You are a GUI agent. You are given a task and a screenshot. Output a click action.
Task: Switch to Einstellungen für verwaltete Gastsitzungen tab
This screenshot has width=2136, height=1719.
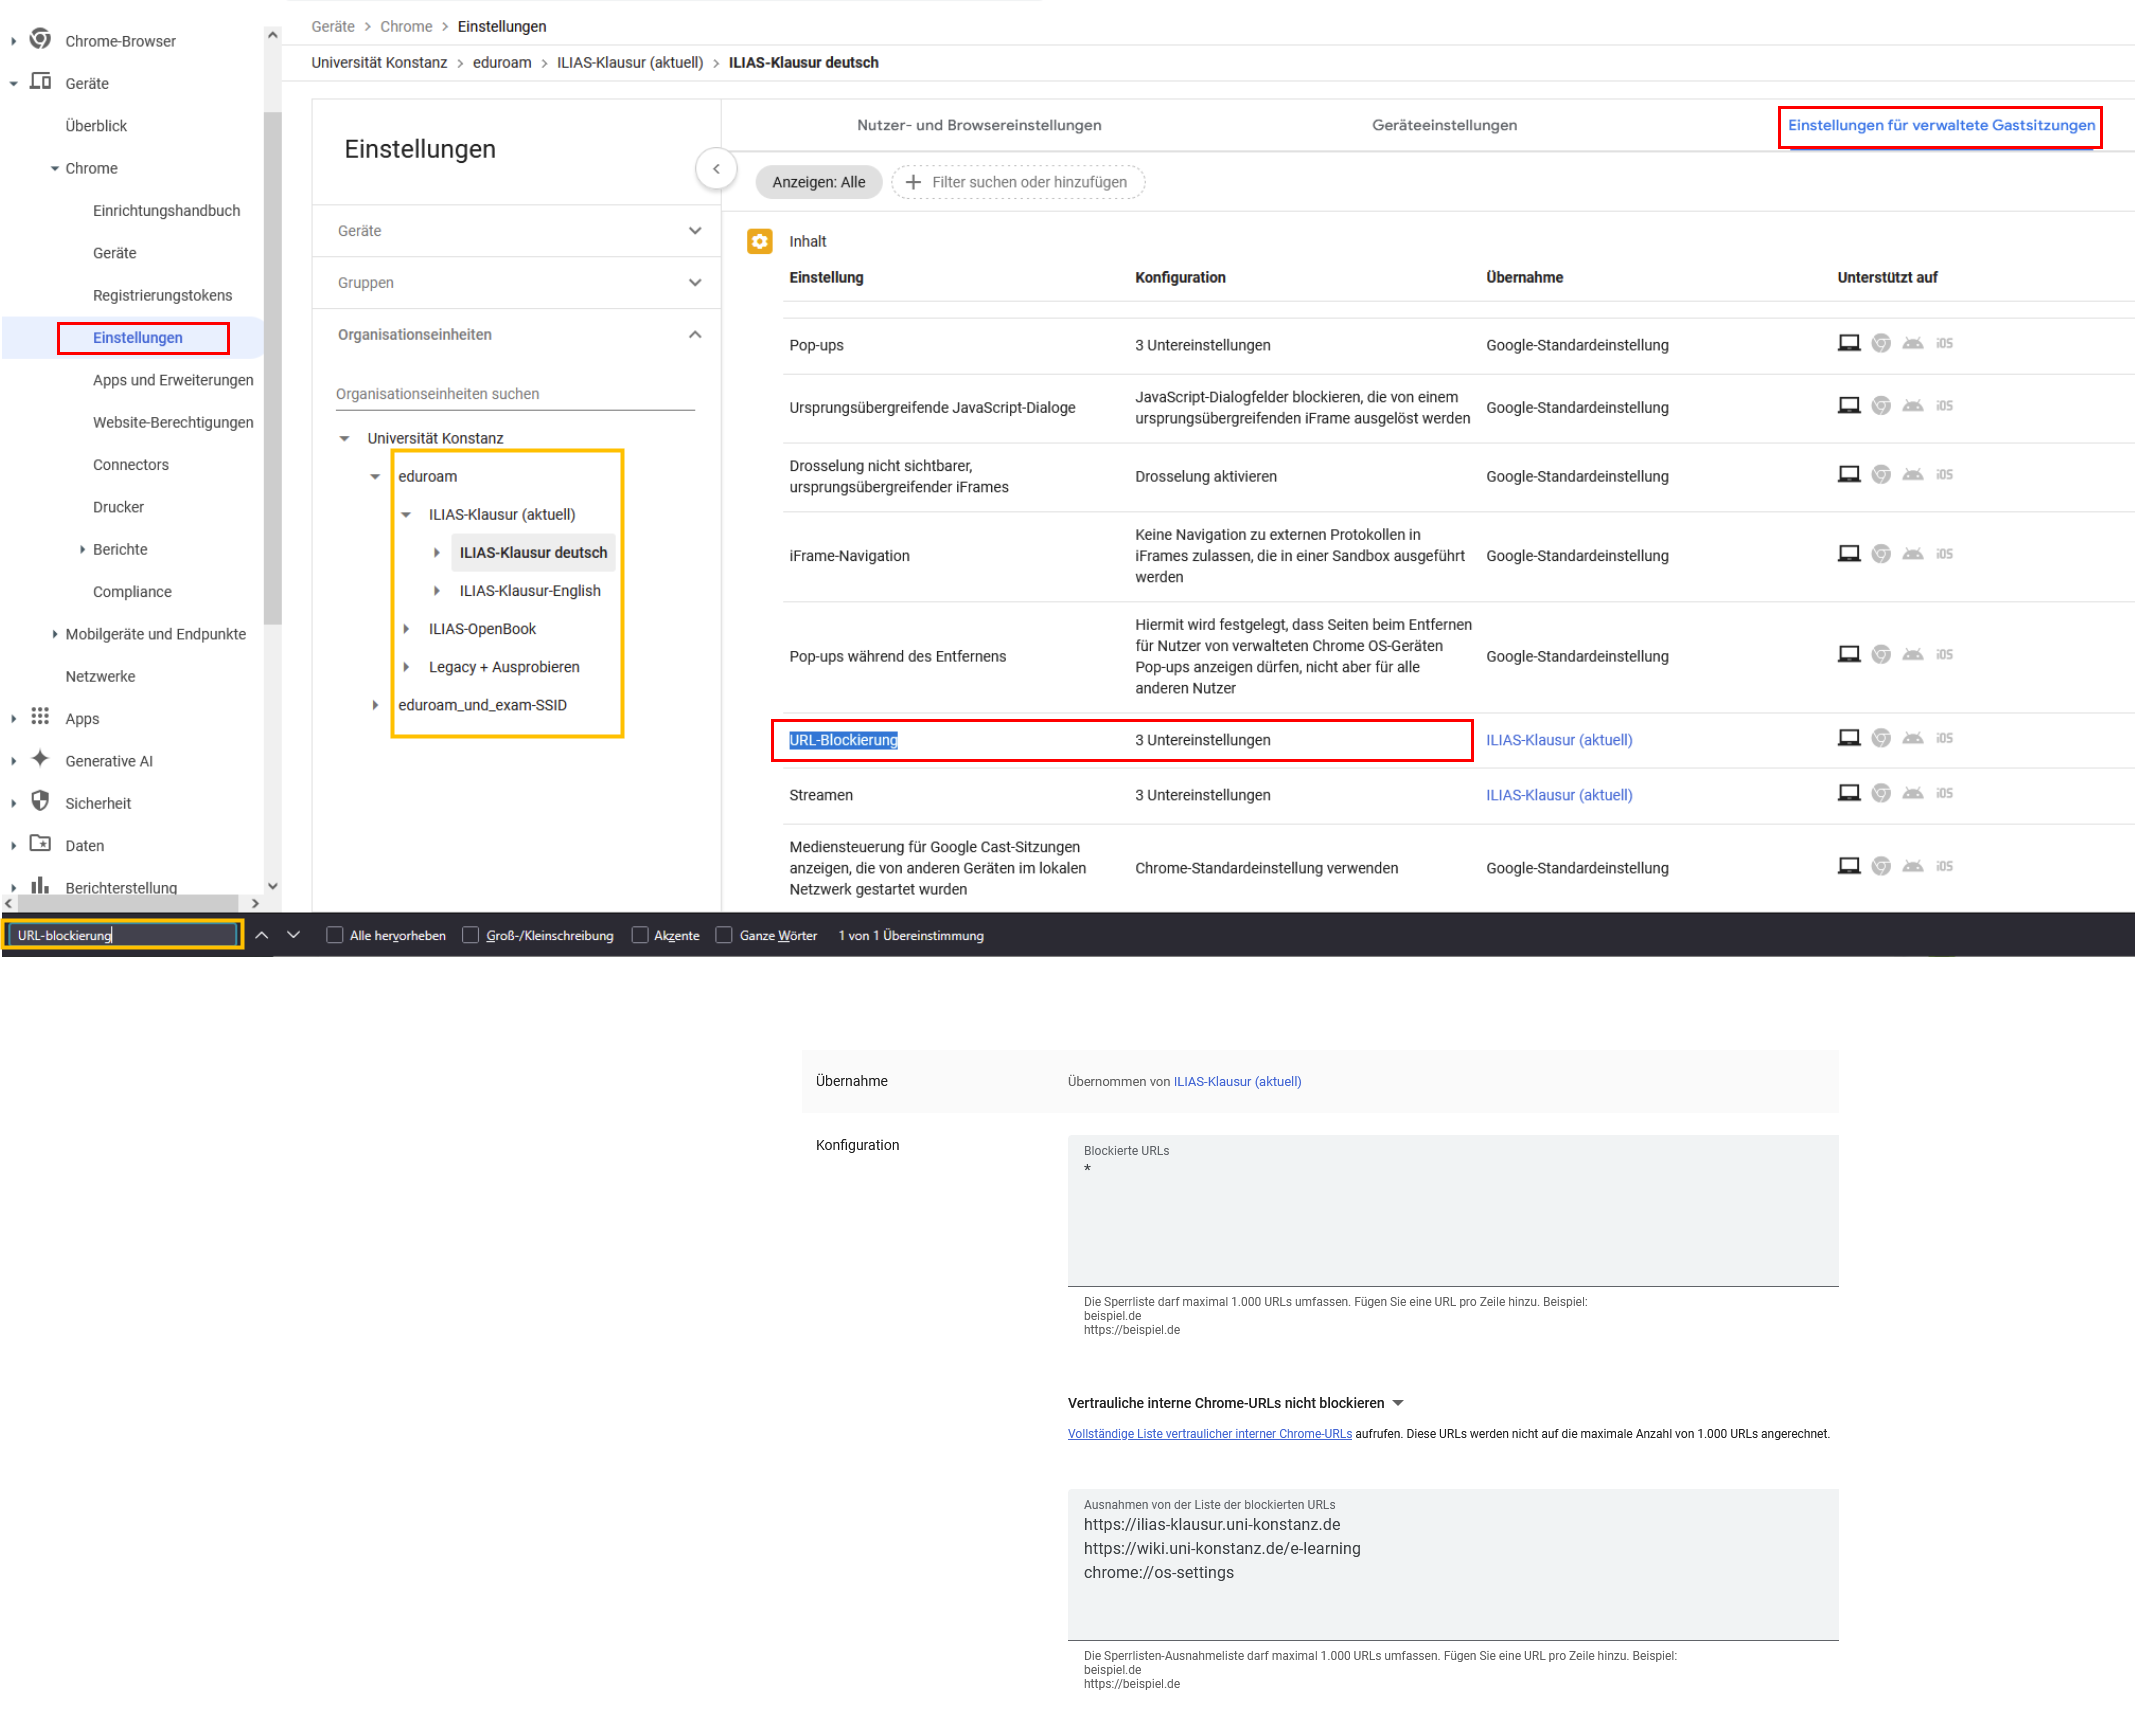(1941, 125)
